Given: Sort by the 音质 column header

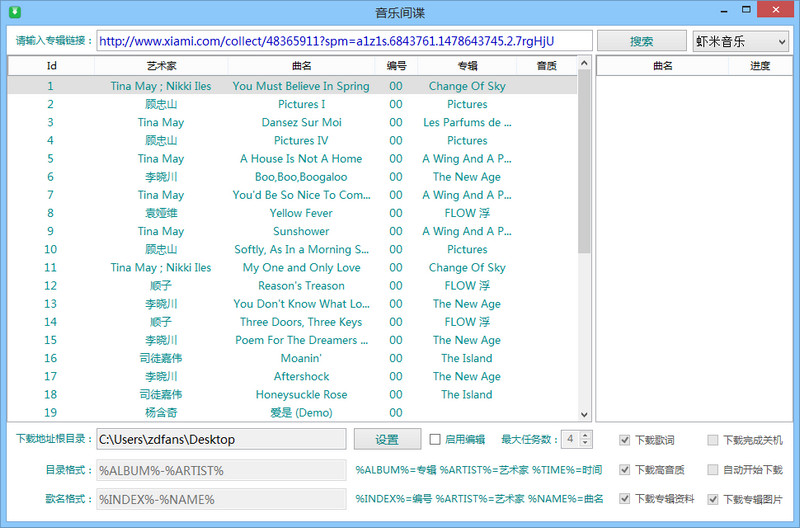Looking at the screenshot, I should 547,66.
